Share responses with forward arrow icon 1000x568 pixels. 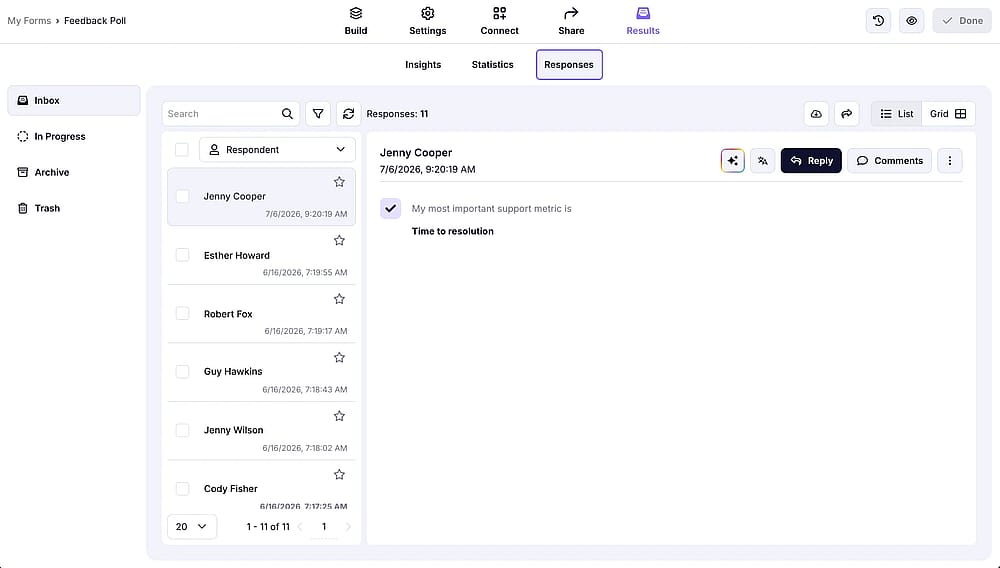pos(846,113)
